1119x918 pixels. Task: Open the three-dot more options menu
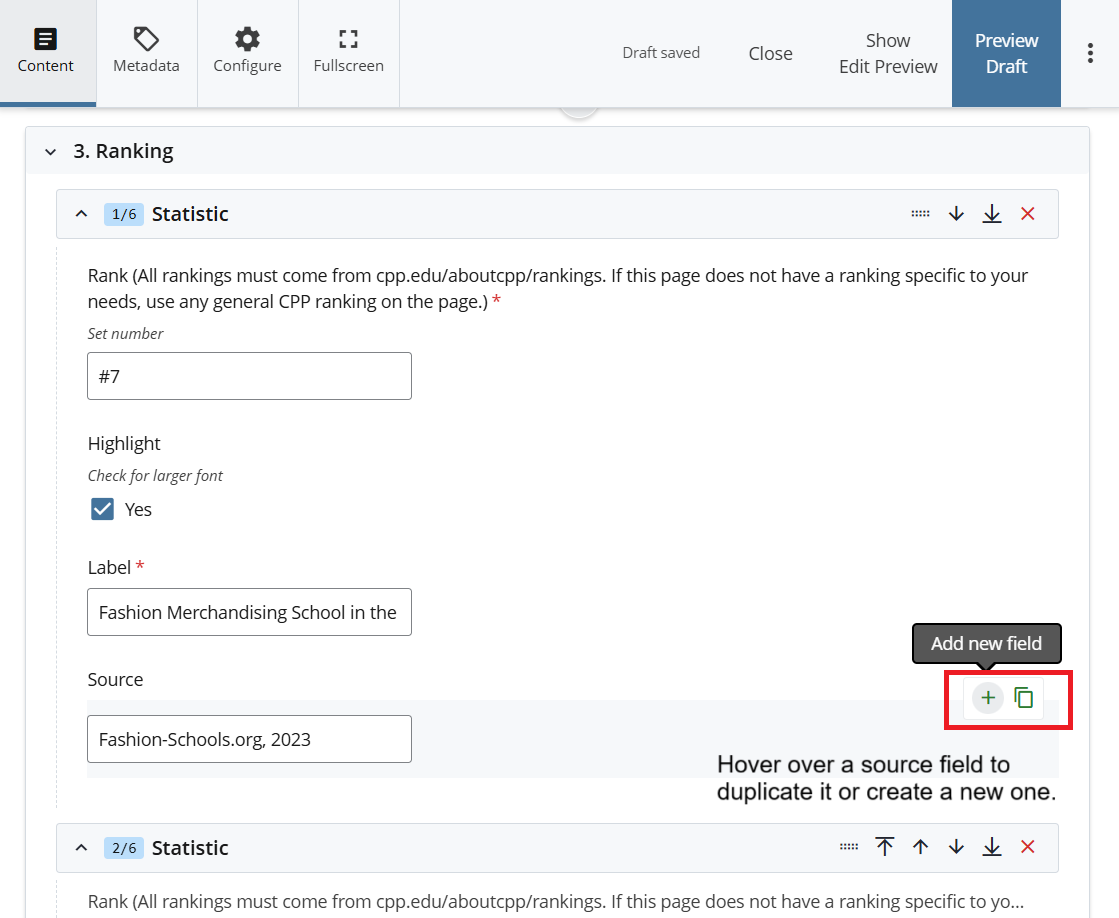point(1090,54)
